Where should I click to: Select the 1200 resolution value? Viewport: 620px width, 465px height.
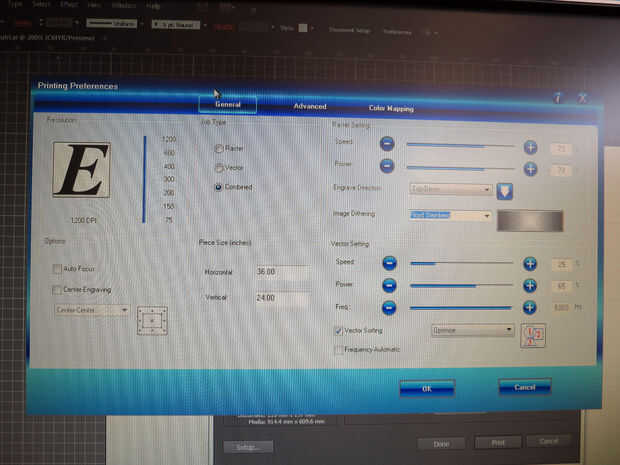169,139
